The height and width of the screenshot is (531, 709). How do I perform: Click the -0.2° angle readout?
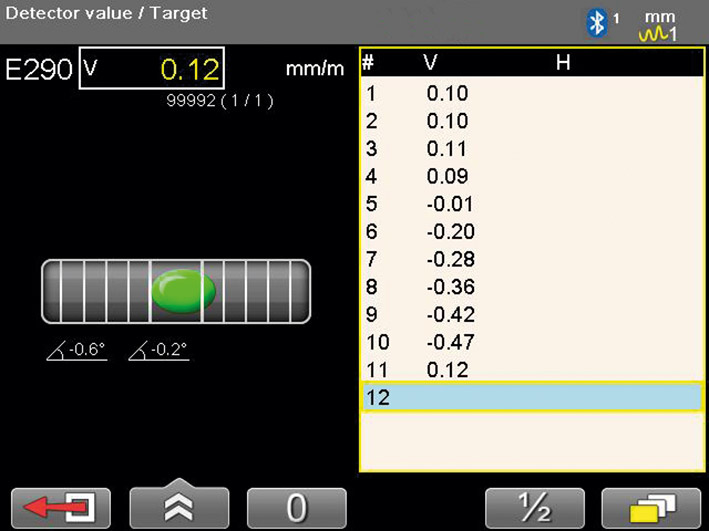159,350
